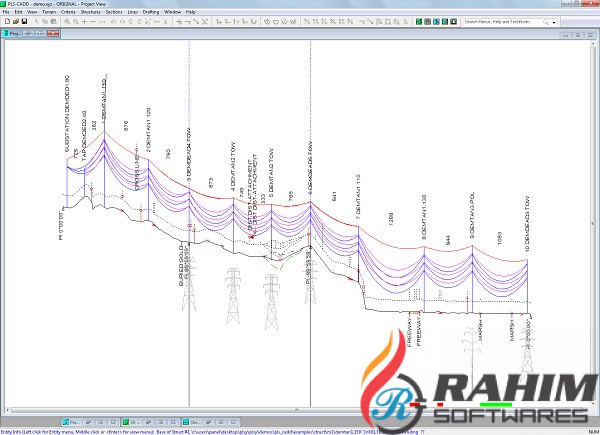The height and width of the screenshot is (435, 600).
Task: Click the horizontal scrollbar in profile view
Action: click(x=297, y=410)
